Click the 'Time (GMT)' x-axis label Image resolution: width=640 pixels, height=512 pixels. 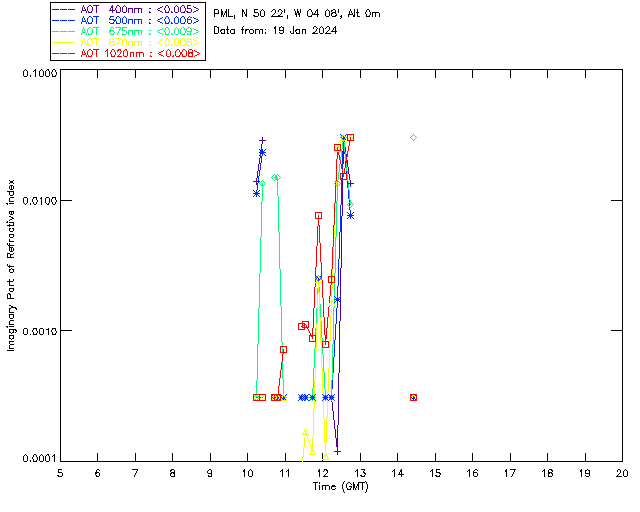(x=340, y=487)
